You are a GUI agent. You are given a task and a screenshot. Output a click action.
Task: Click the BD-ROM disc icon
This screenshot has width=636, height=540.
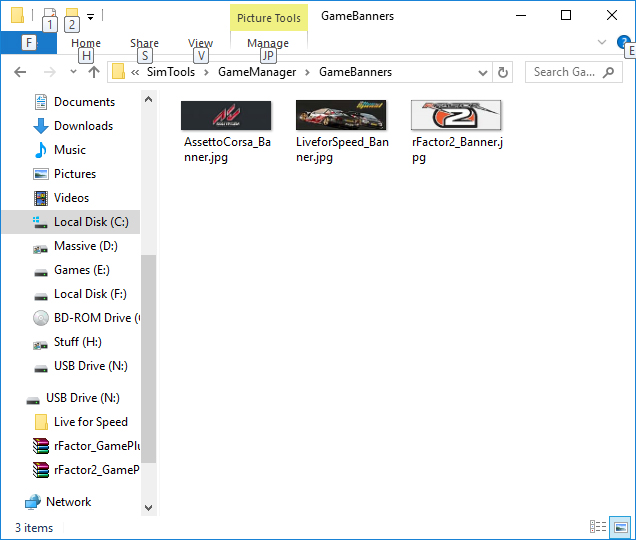pos(41,318)
